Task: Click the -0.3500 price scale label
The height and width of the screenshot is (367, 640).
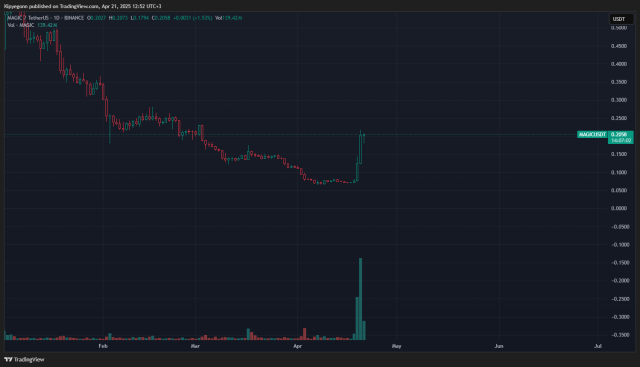Action: click(x=620, y=335)
